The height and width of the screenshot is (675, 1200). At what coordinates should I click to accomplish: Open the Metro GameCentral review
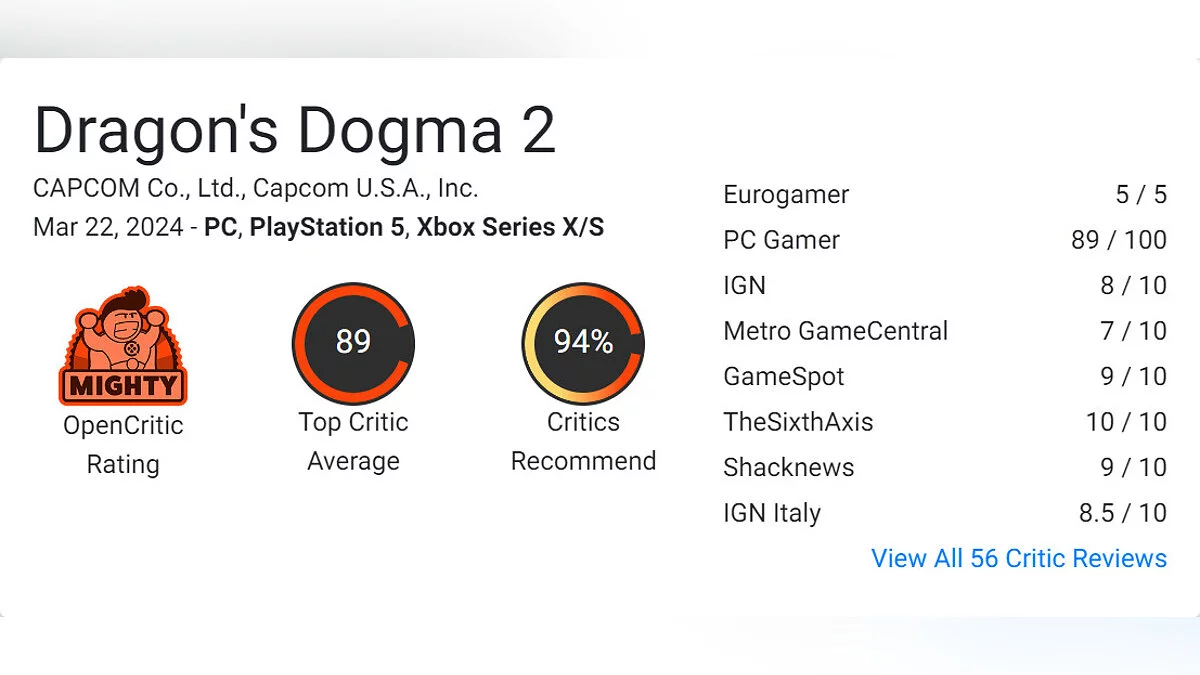point(835,331)
